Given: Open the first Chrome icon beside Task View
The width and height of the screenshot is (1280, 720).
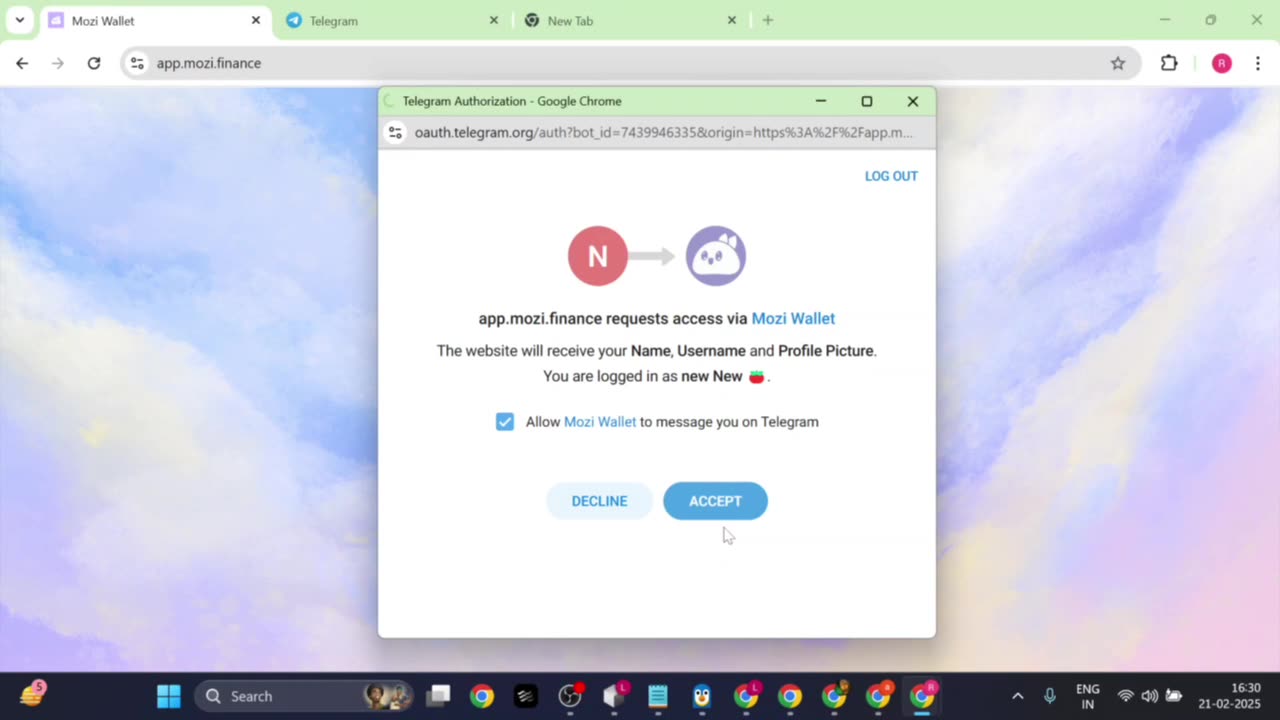Looking at the screenshot, I should [482, 696].
